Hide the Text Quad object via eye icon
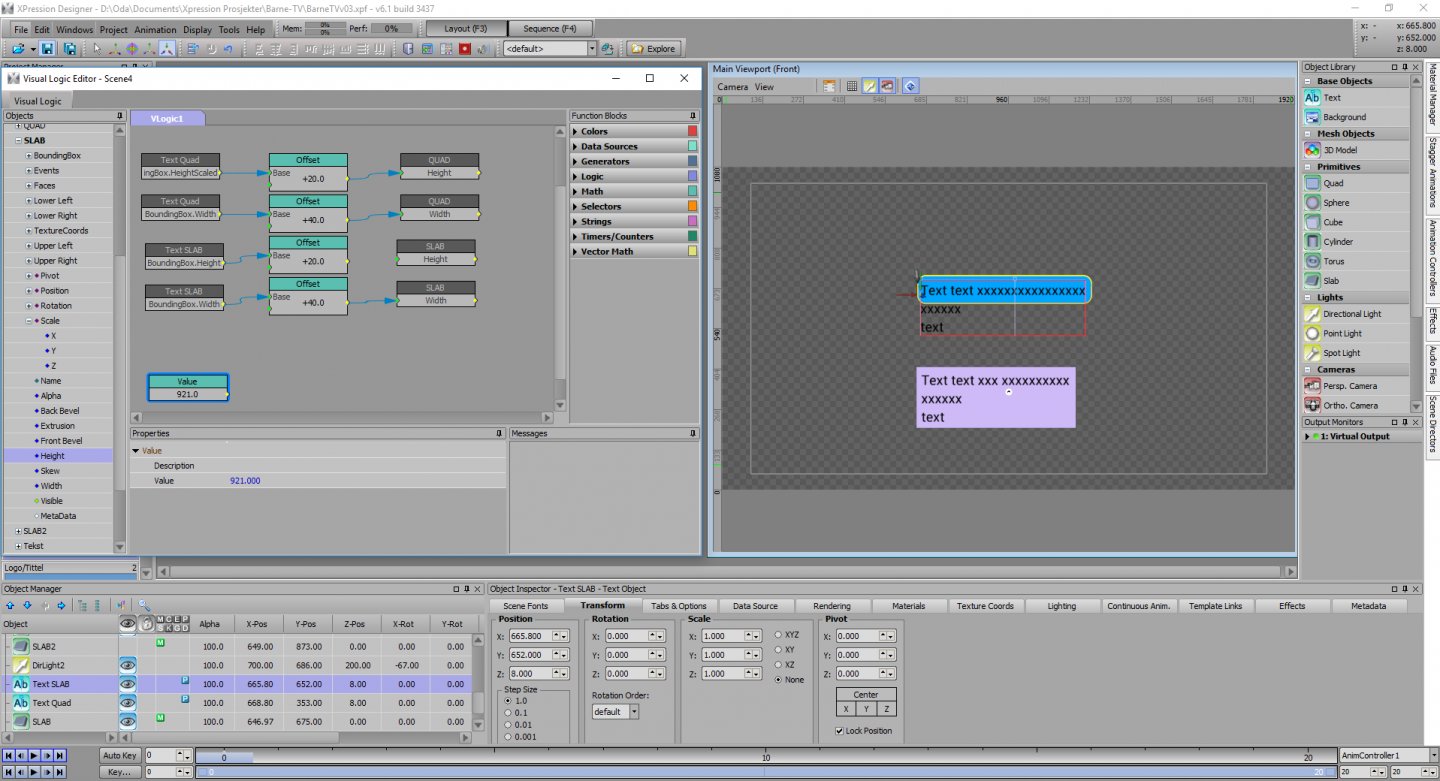This screenshot has width=1440, height=781. coord(128,703)
